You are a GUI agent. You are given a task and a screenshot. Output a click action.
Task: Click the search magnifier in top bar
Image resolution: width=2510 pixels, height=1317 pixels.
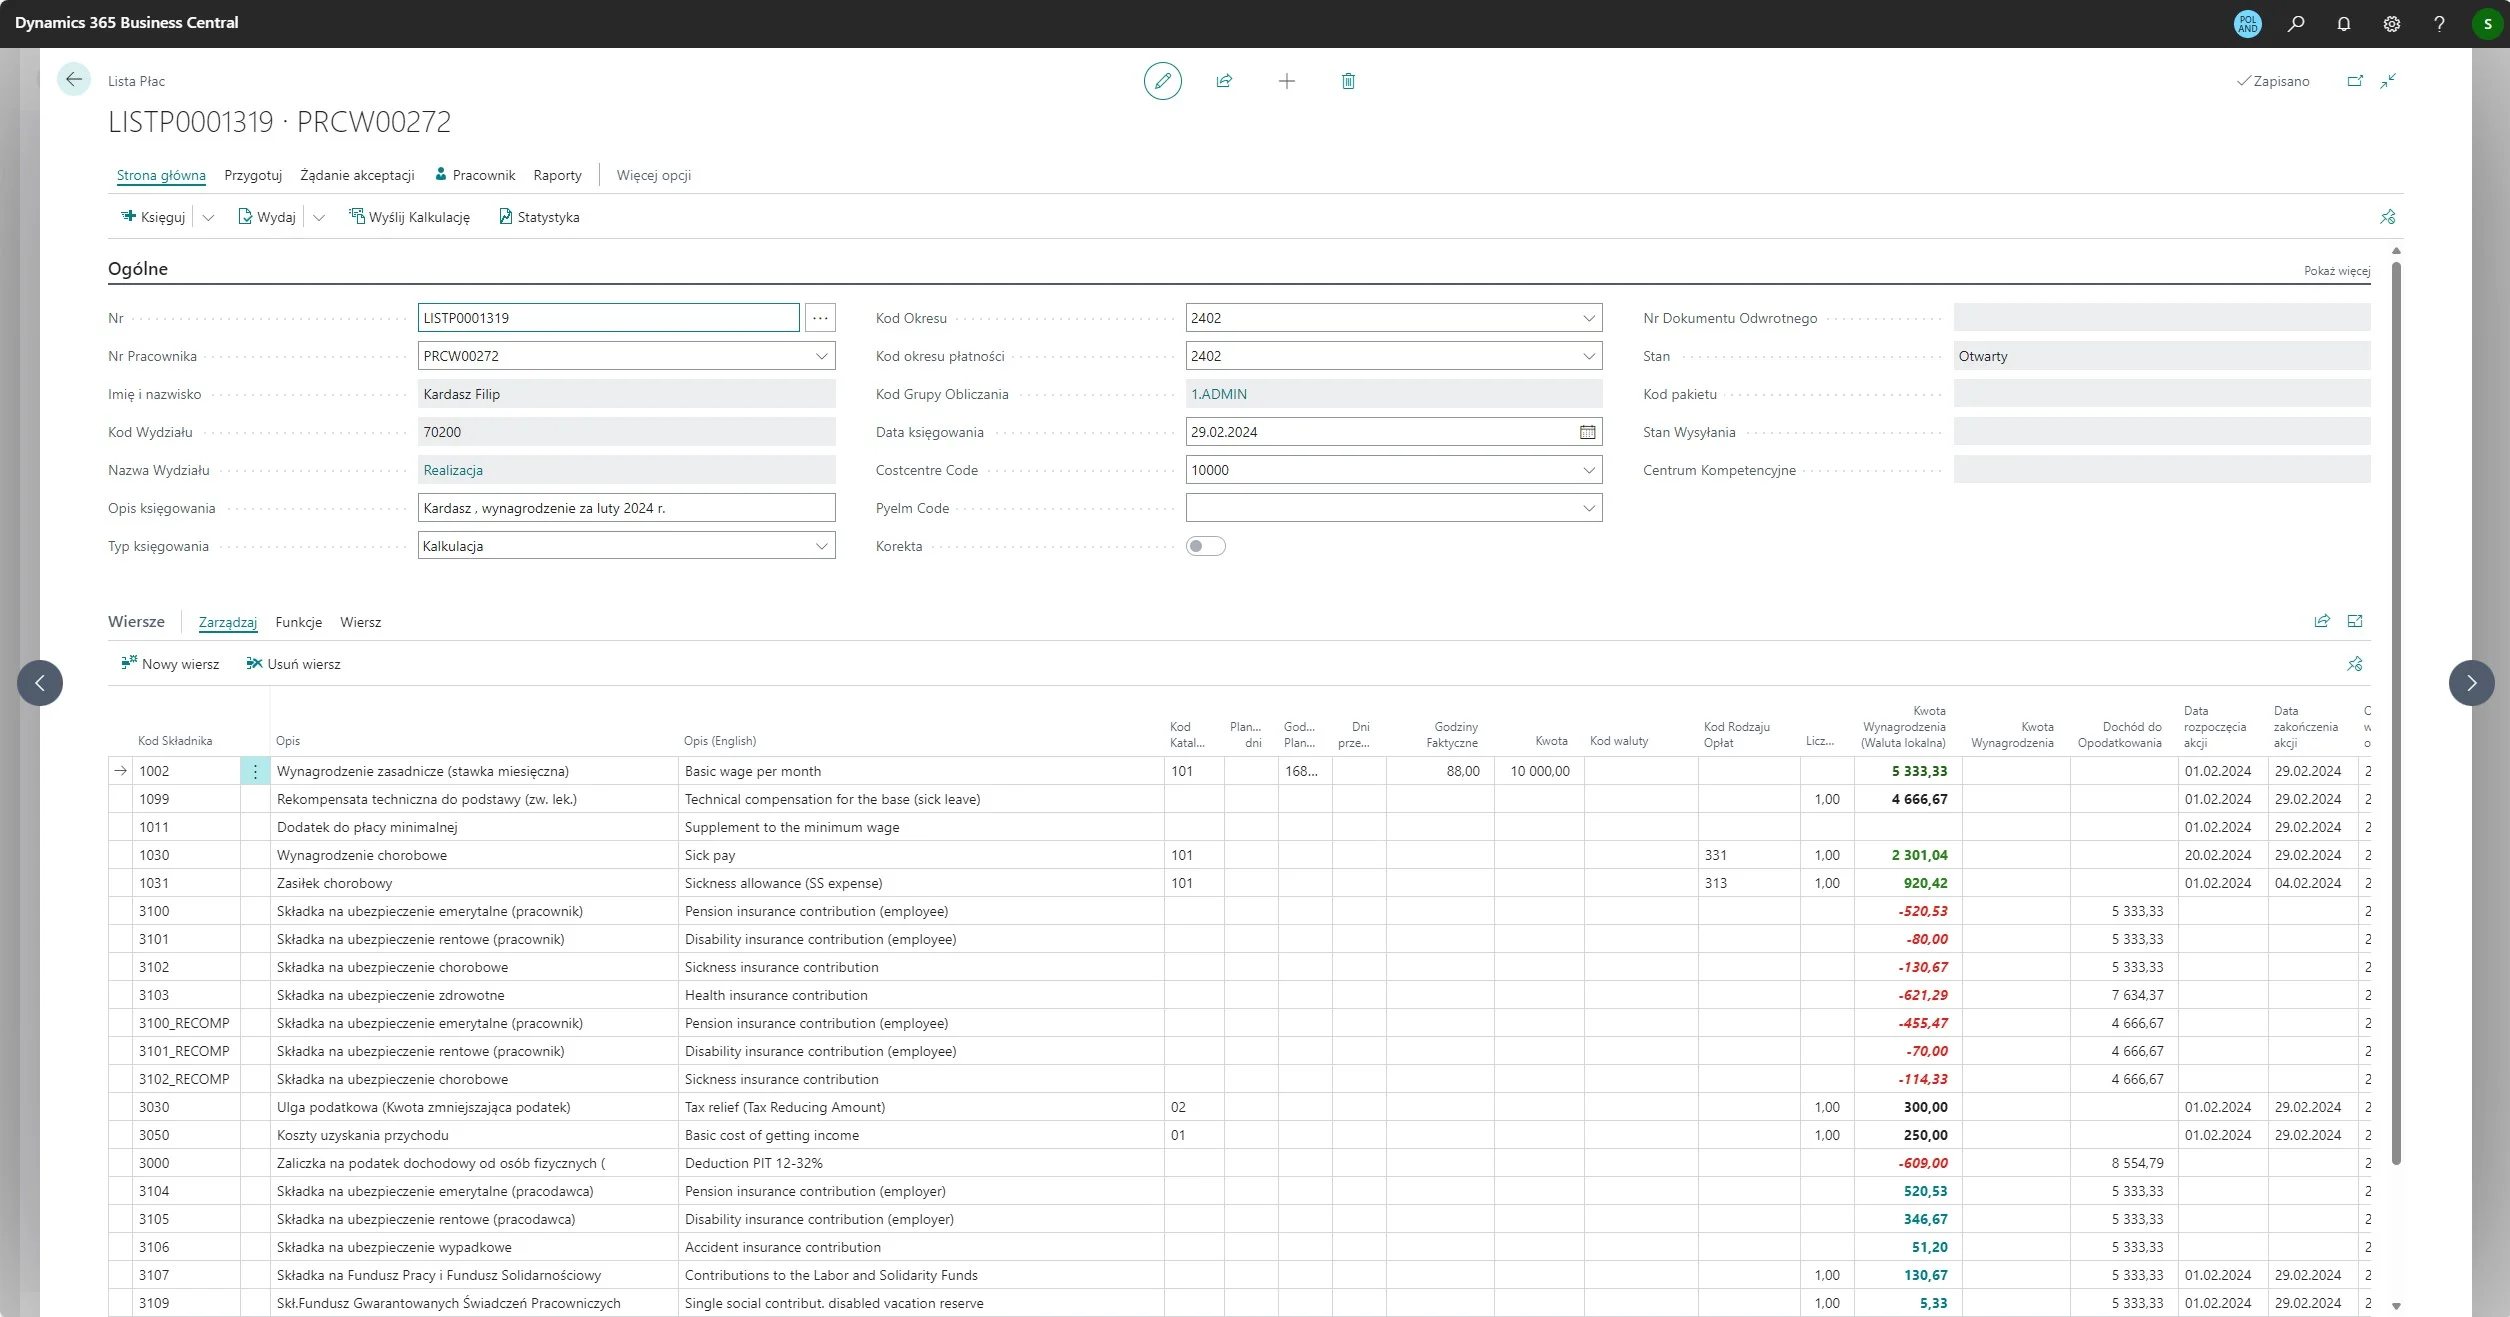(2296, 23)
